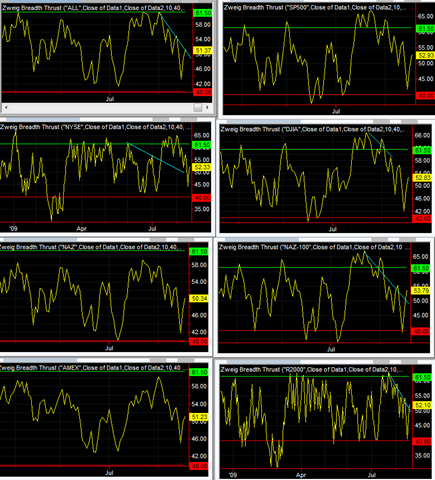Viewport: 435px width, 480px height.
Task: Click the ALL chart's red 40.00 level label
Action: click(x=202, y=92)
